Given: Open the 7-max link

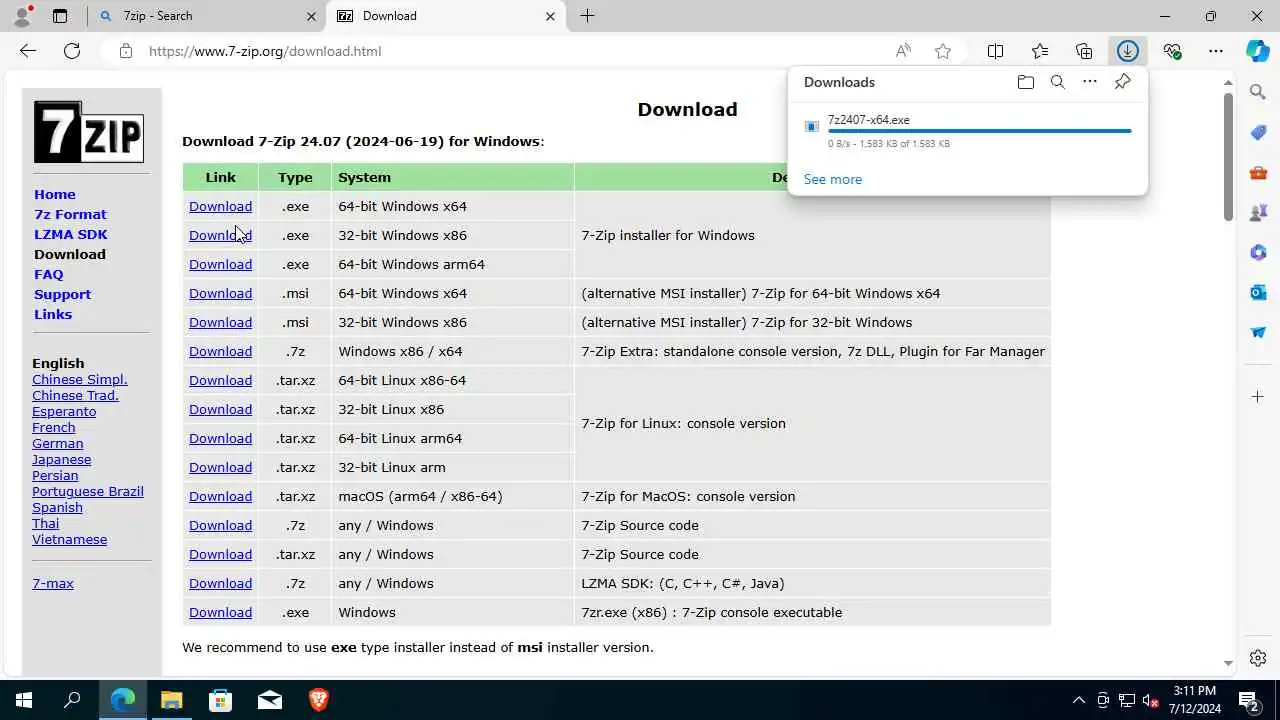Looking at the screenshot, I should tap(53, 583).
